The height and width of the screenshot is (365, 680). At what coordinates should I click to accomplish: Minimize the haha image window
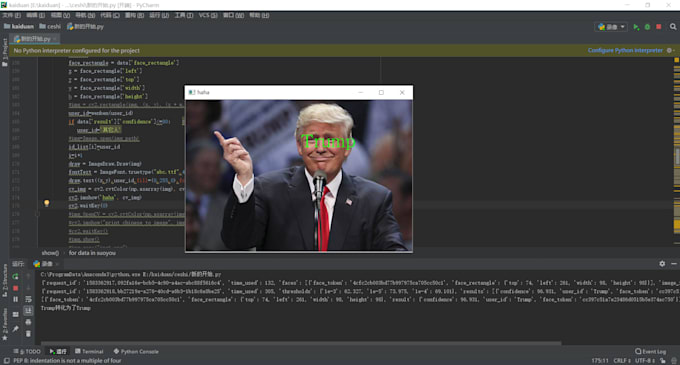coord(360,92)
